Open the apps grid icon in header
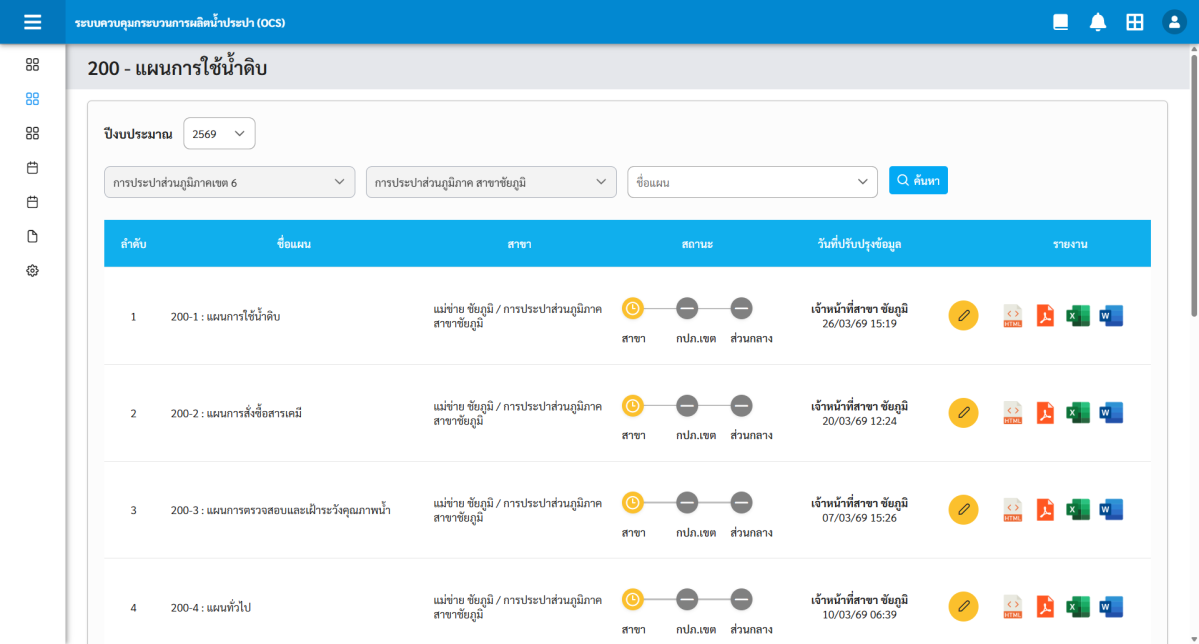 pos(1135,22)
